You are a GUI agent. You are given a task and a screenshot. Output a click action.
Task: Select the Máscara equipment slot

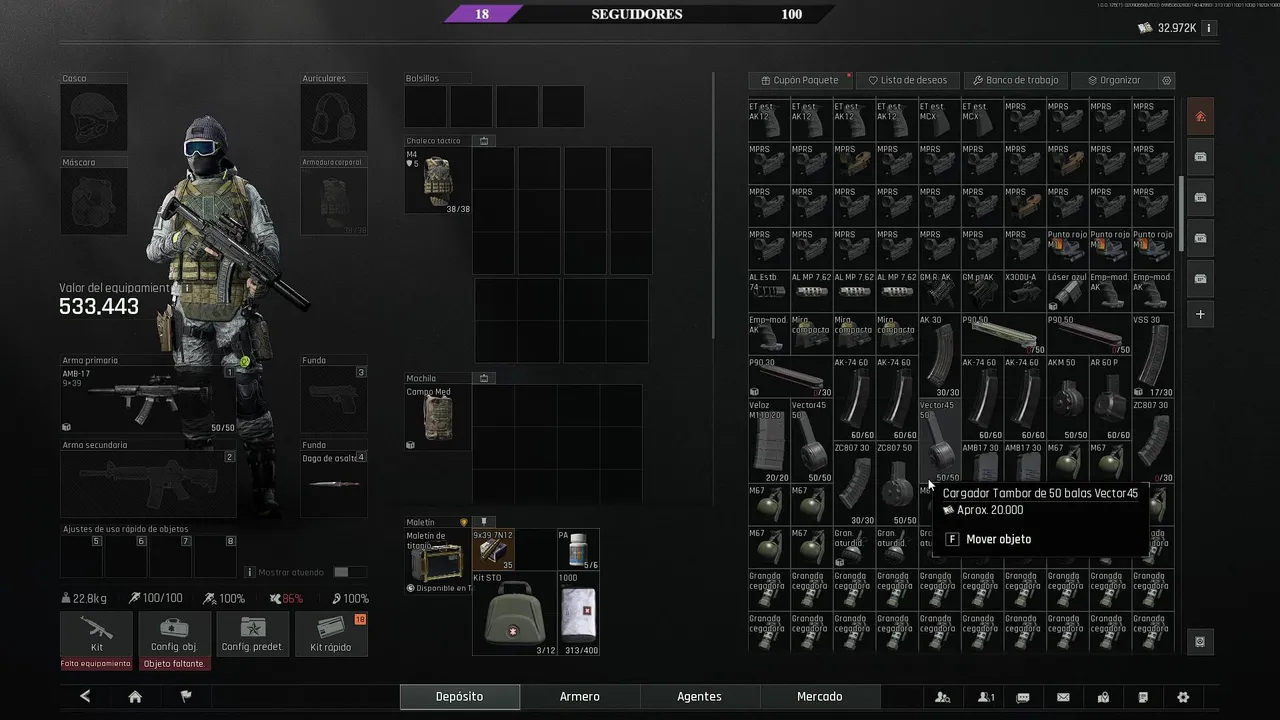tap(94, 201)
